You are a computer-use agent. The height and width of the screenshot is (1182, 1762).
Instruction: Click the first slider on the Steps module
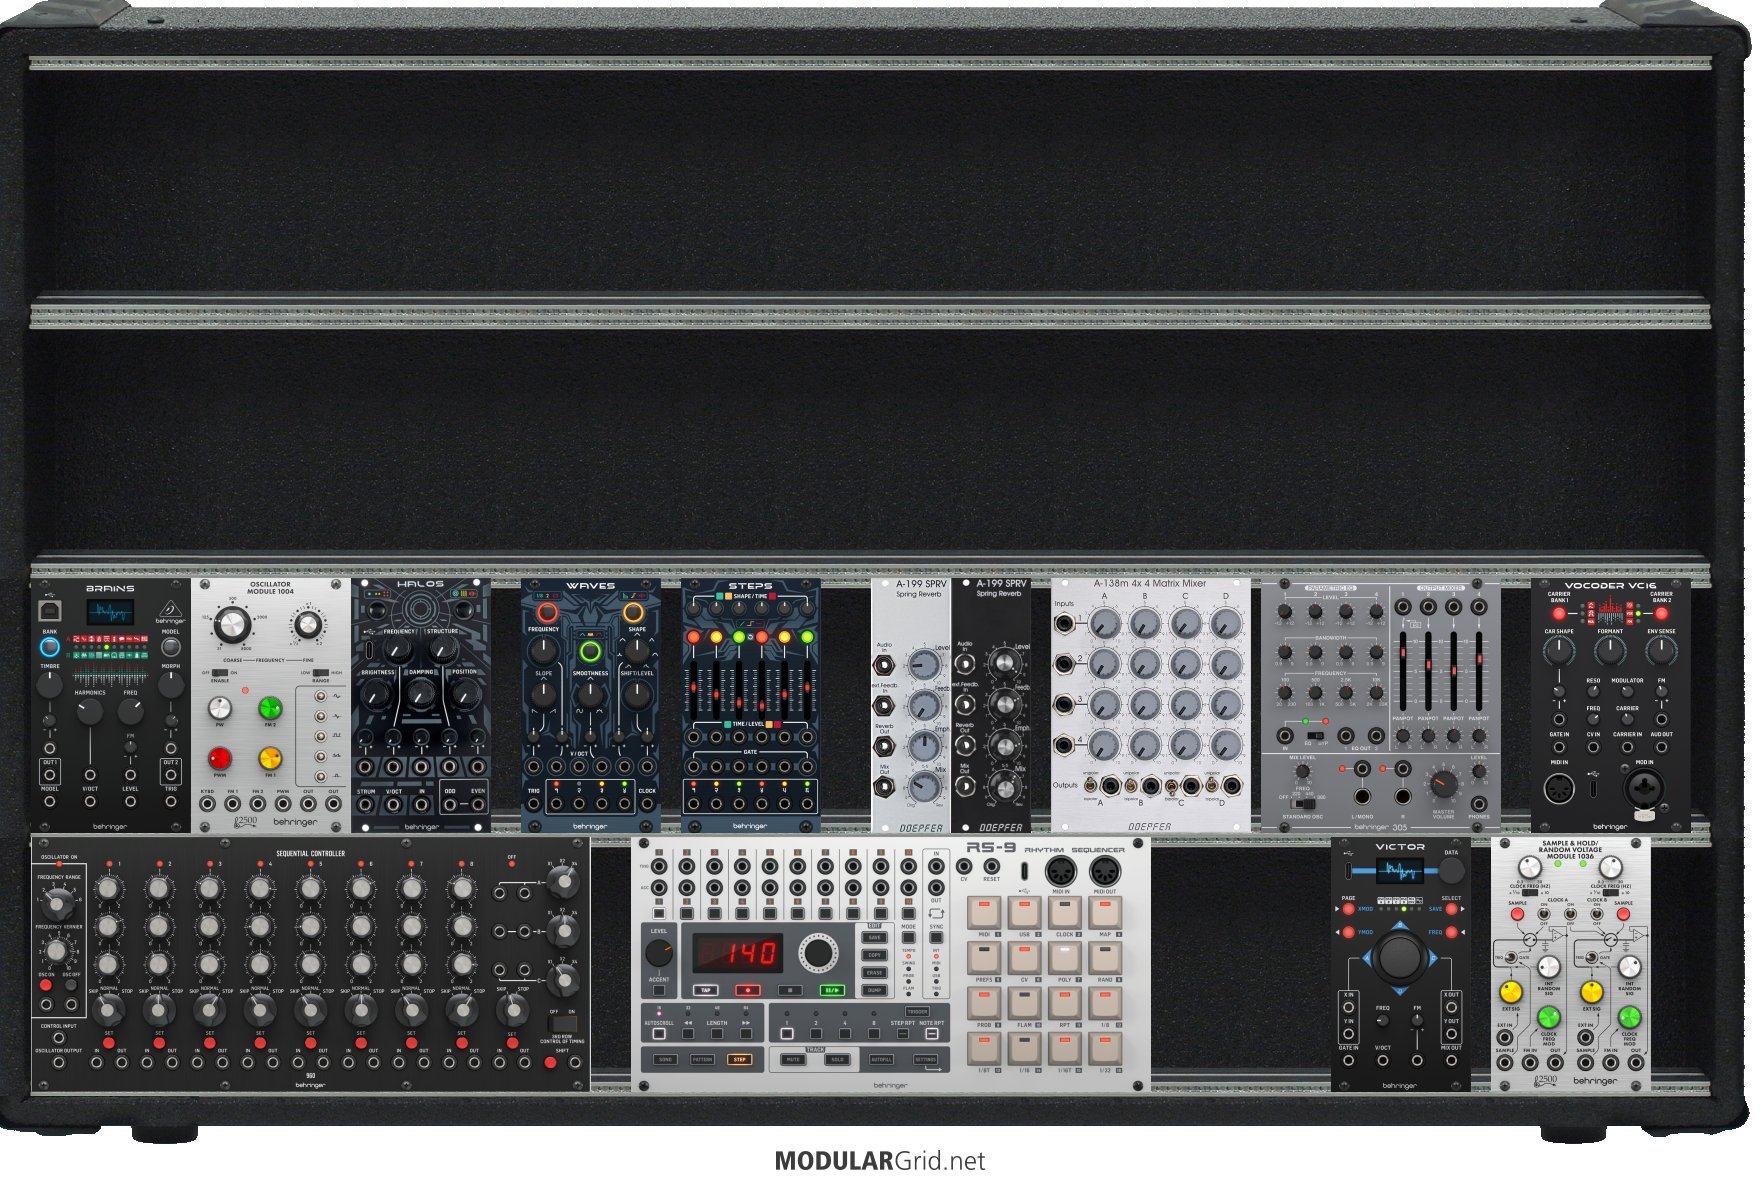point(693,687)
